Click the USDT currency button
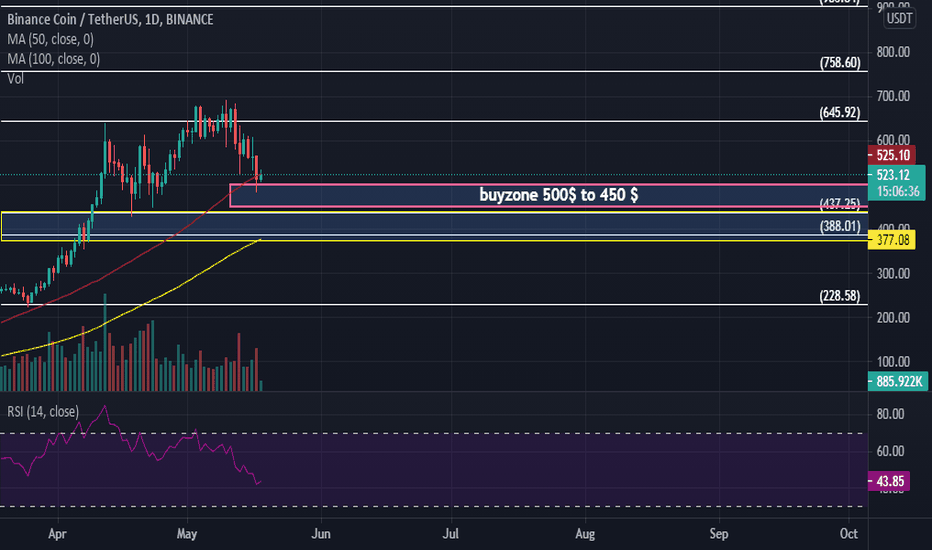This screenshot has width=932, height=550. pyautogui.click(x=899, y=18)
